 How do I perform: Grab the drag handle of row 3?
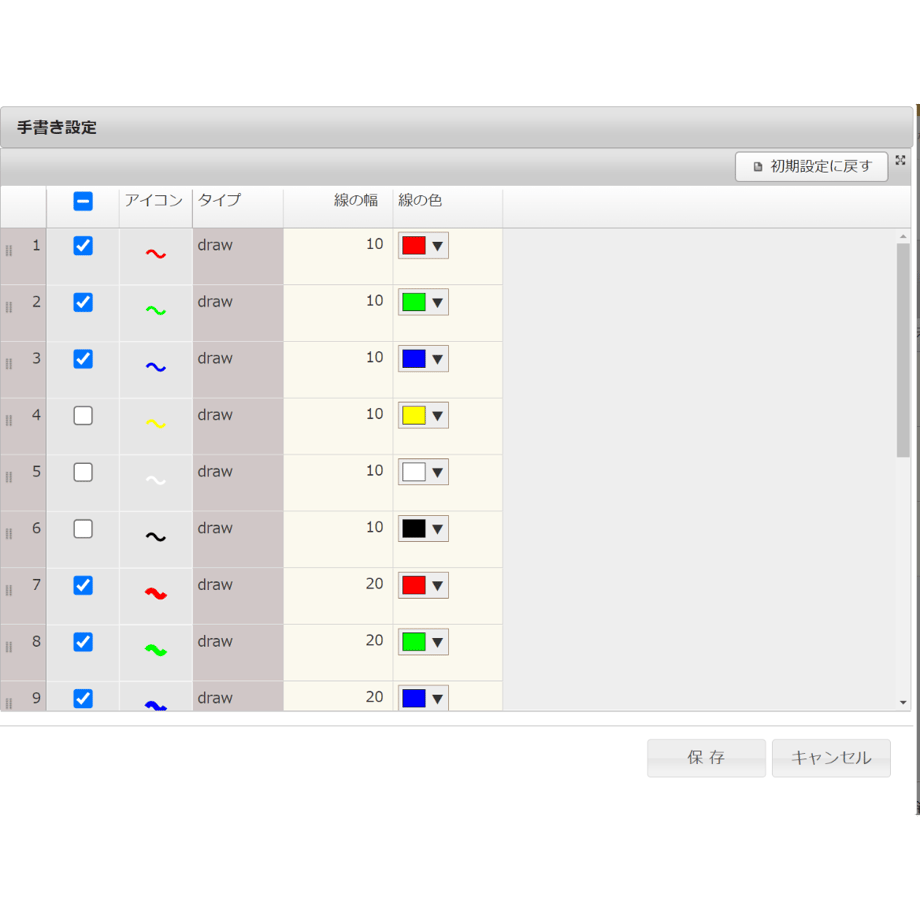tap(9, 364)
